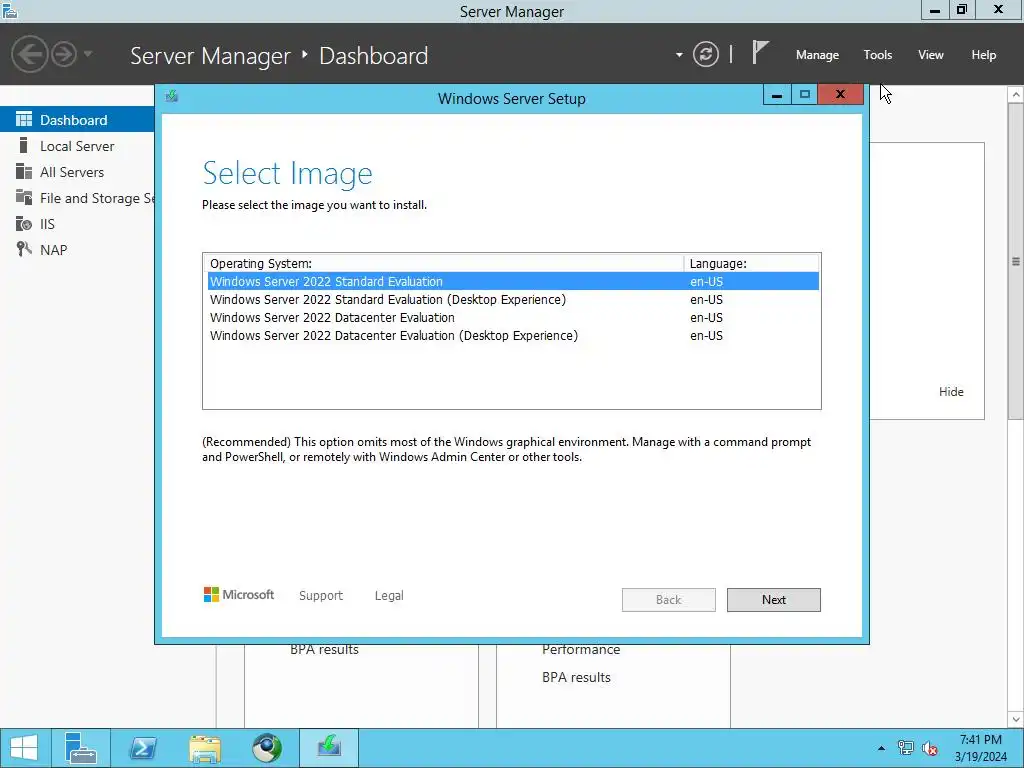Open the Help menu
This screenshot has width=1024, height=768.
tap(984, 55)
